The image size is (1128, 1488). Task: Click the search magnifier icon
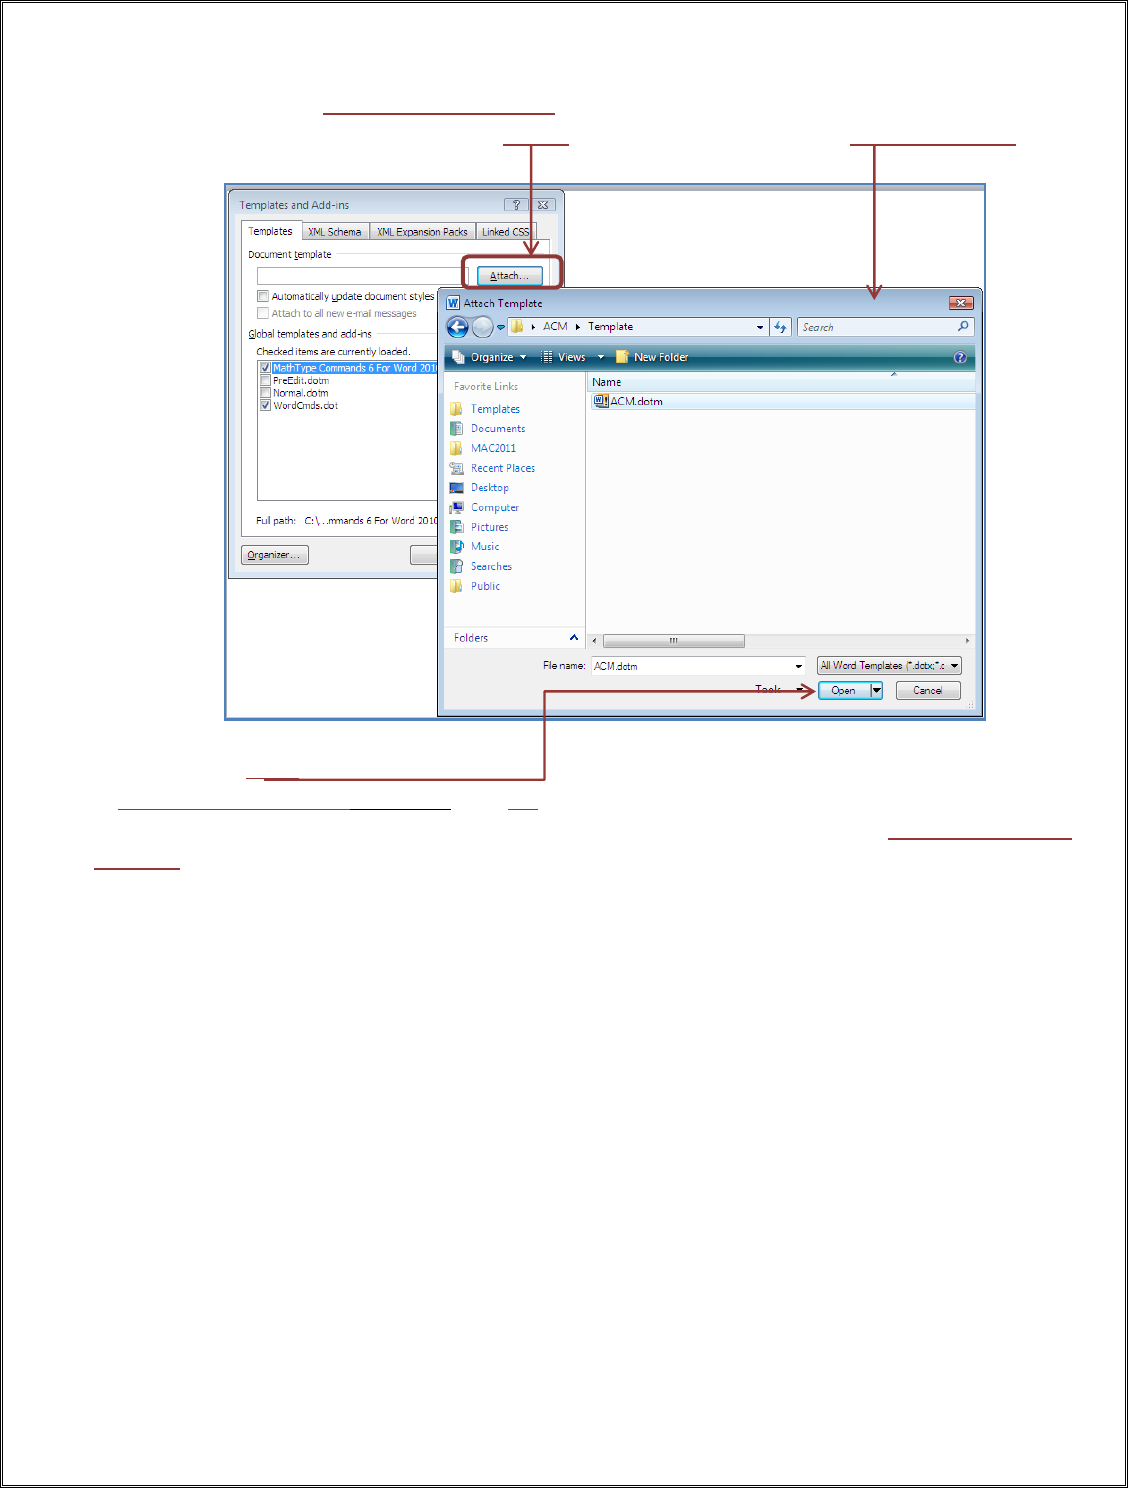pos(963,326)
